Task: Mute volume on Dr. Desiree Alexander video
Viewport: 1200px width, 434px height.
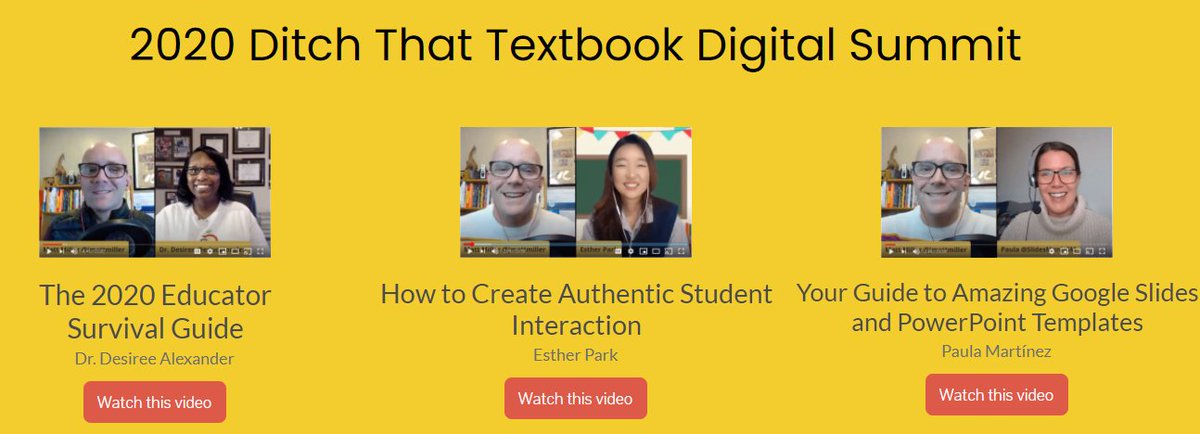Action: pyautogui.click(x=73, y=251)
